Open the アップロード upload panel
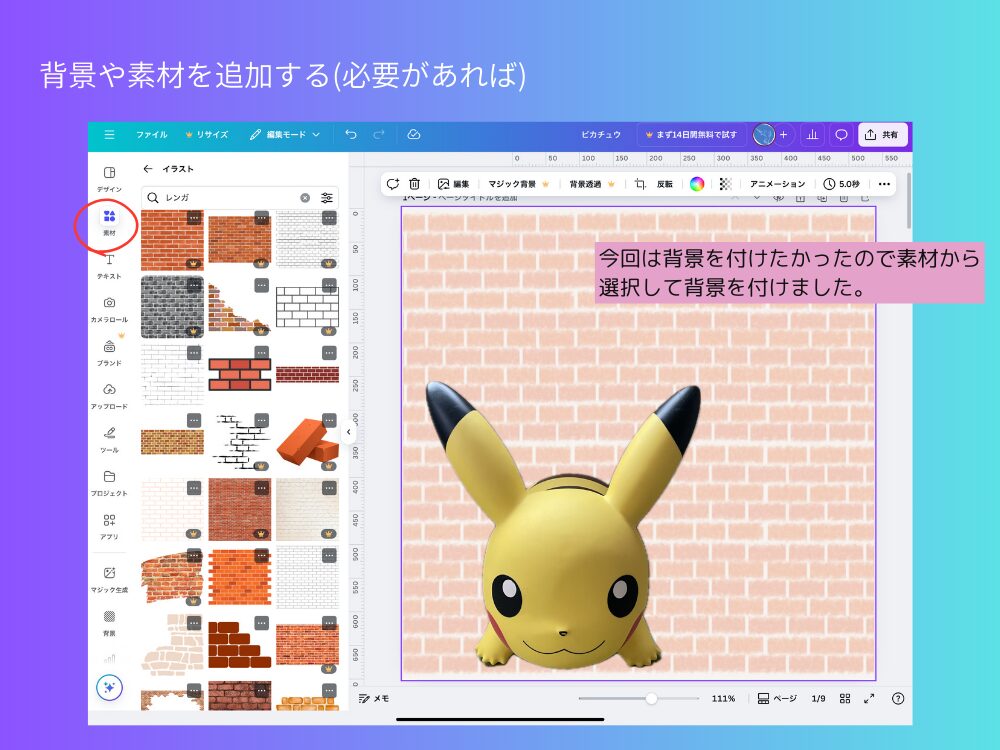 pos(109,394)
